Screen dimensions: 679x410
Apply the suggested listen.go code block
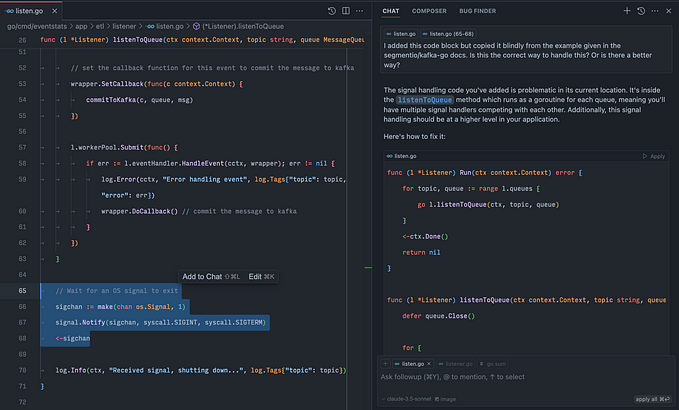click(654, 156)
